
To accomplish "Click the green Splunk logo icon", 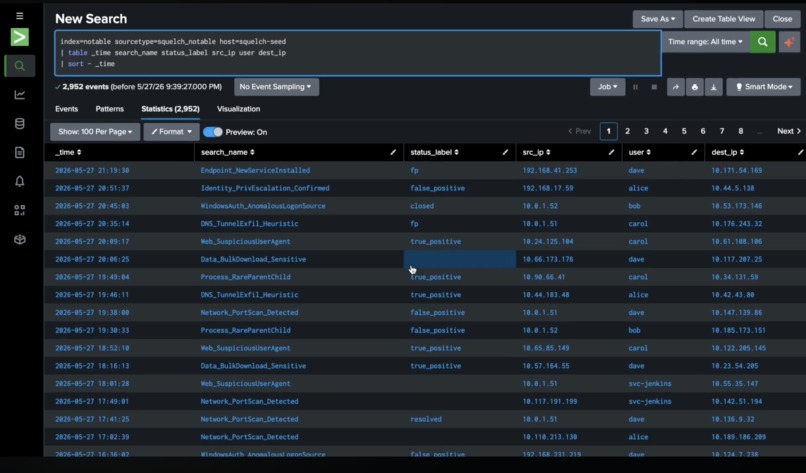I will pos(20,37).
